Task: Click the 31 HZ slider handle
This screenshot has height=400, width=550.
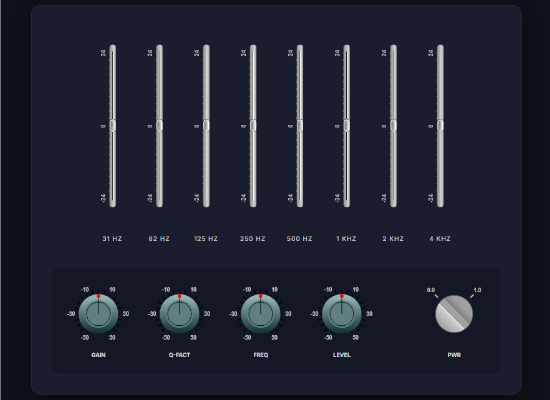Action: (x=113, y=126)
